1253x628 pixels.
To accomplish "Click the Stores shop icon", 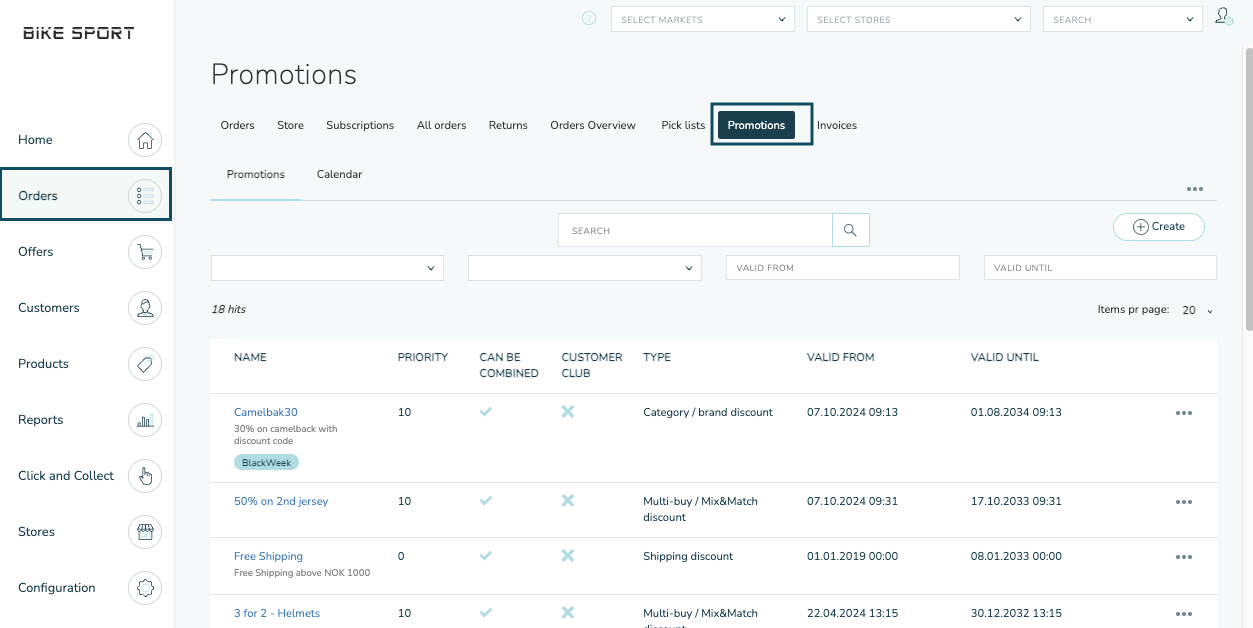I will pos(145,532).
